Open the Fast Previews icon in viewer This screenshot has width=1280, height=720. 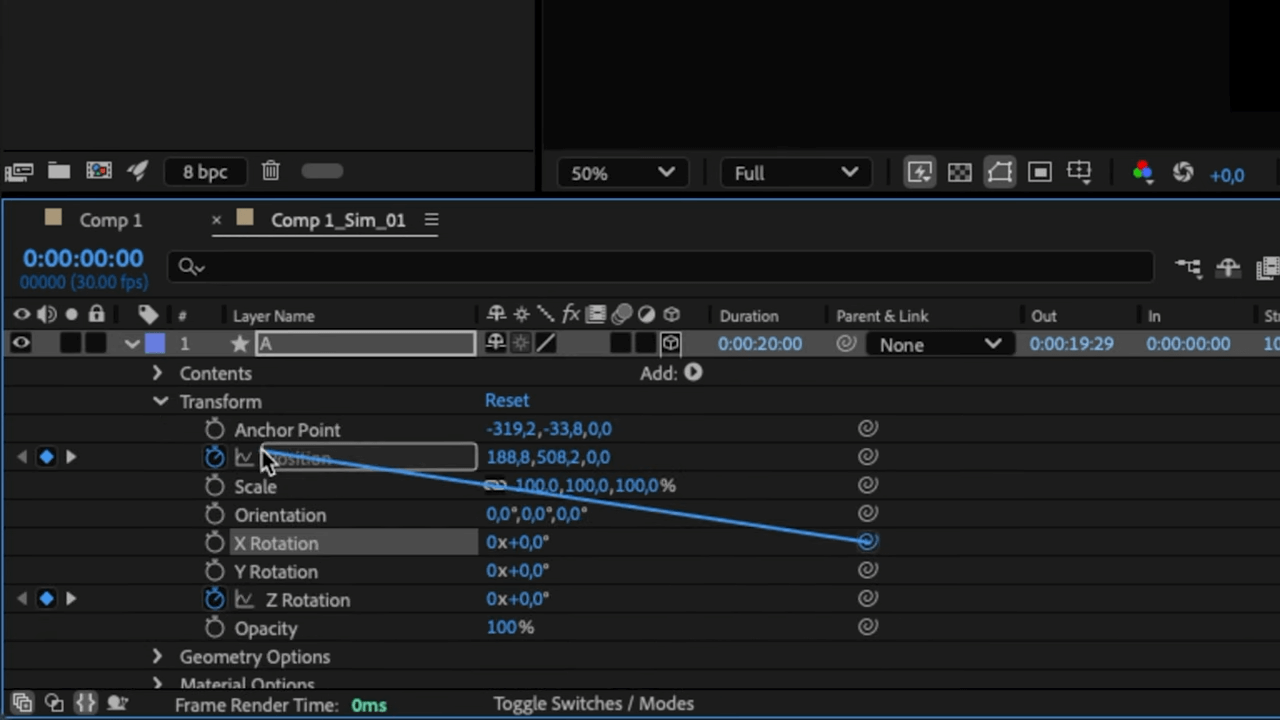tap(920, 173)
